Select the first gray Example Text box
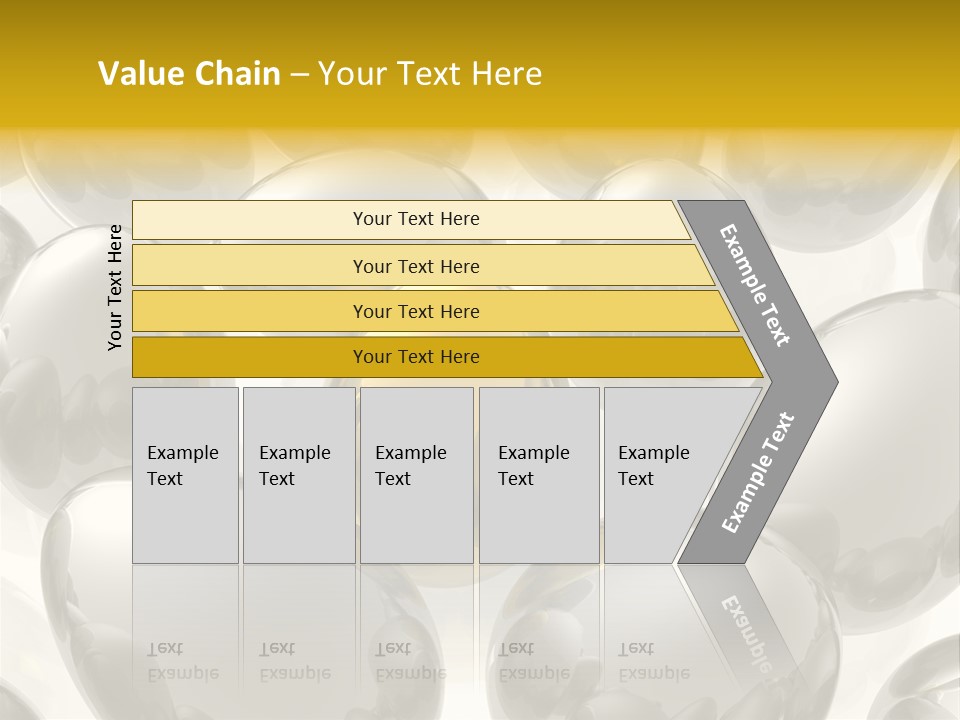The image size is (960, 720). tap(186, 475)
